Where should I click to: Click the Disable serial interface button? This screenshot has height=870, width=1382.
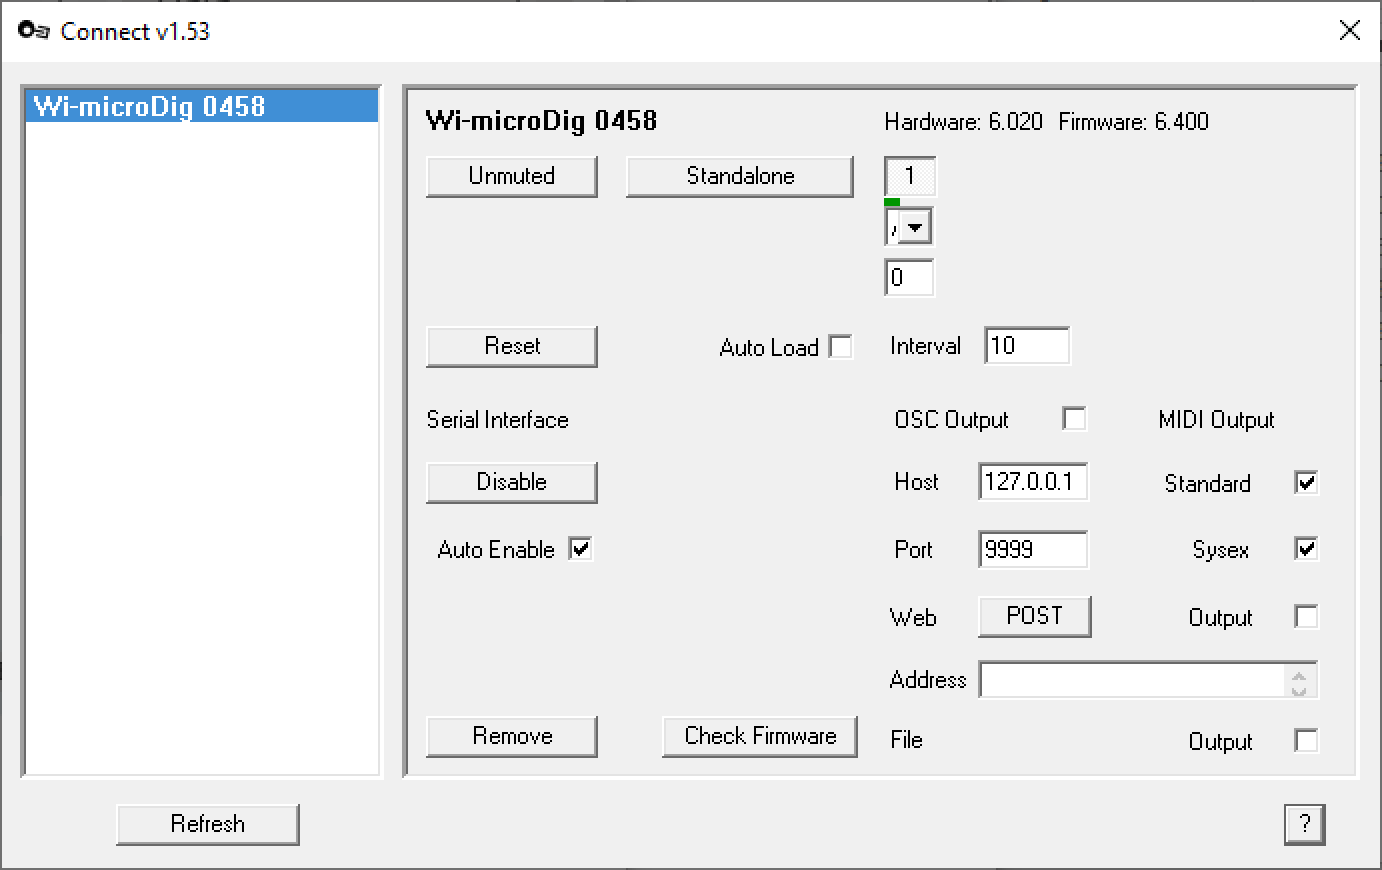[512, 482]
